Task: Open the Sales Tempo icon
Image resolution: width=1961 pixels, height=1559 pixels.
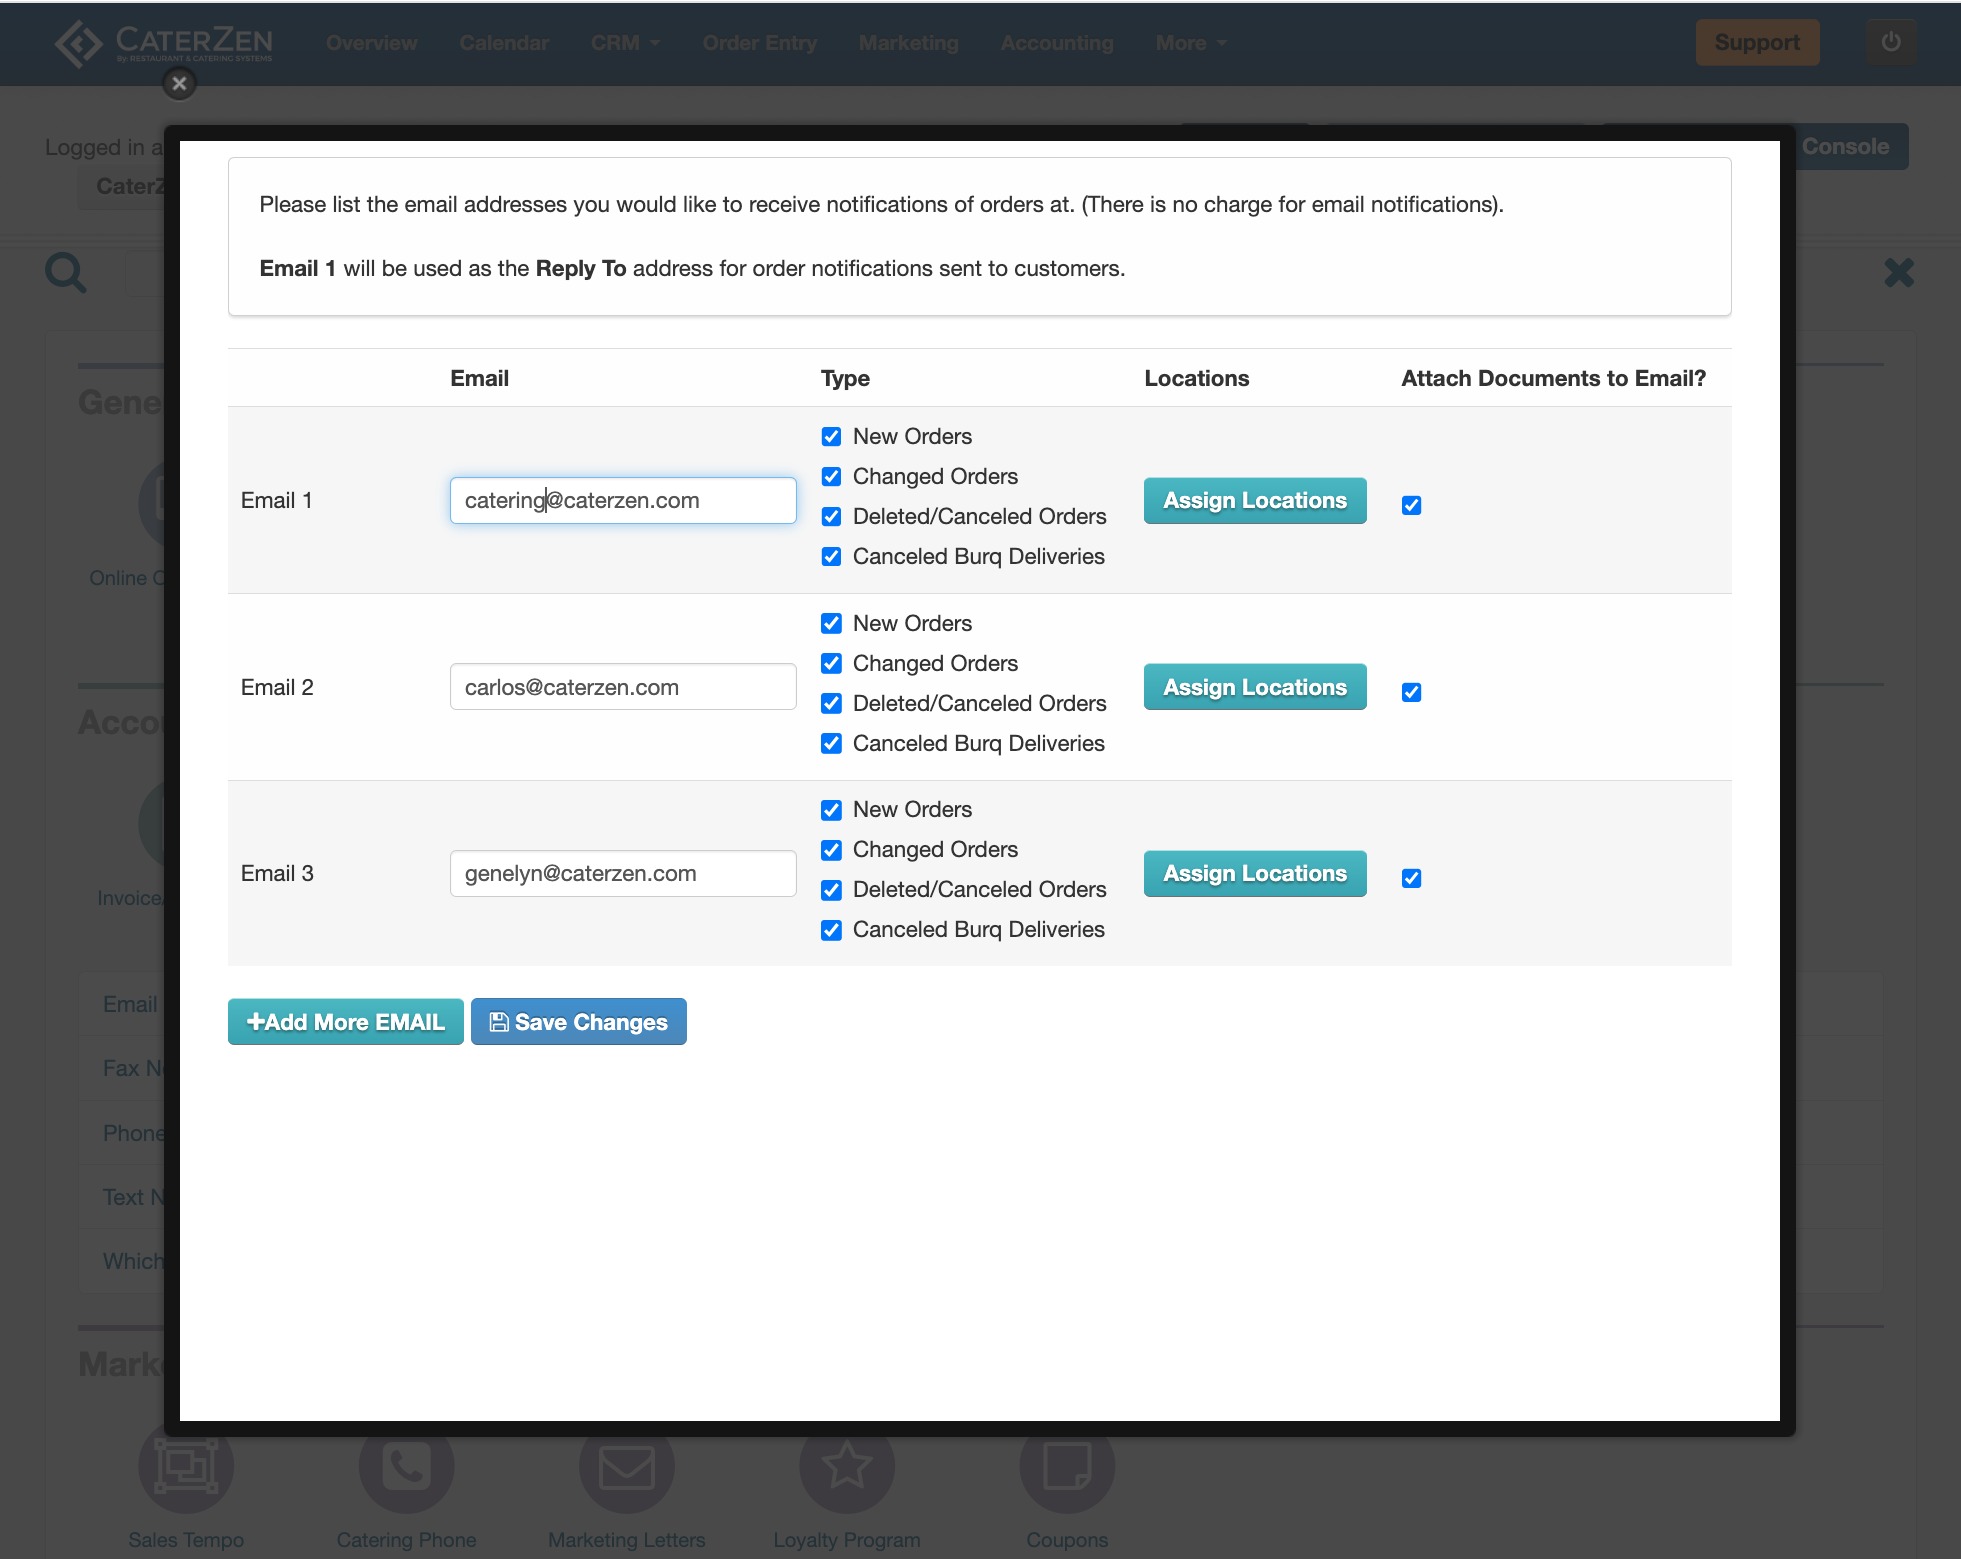Action: coord(186,1467)
